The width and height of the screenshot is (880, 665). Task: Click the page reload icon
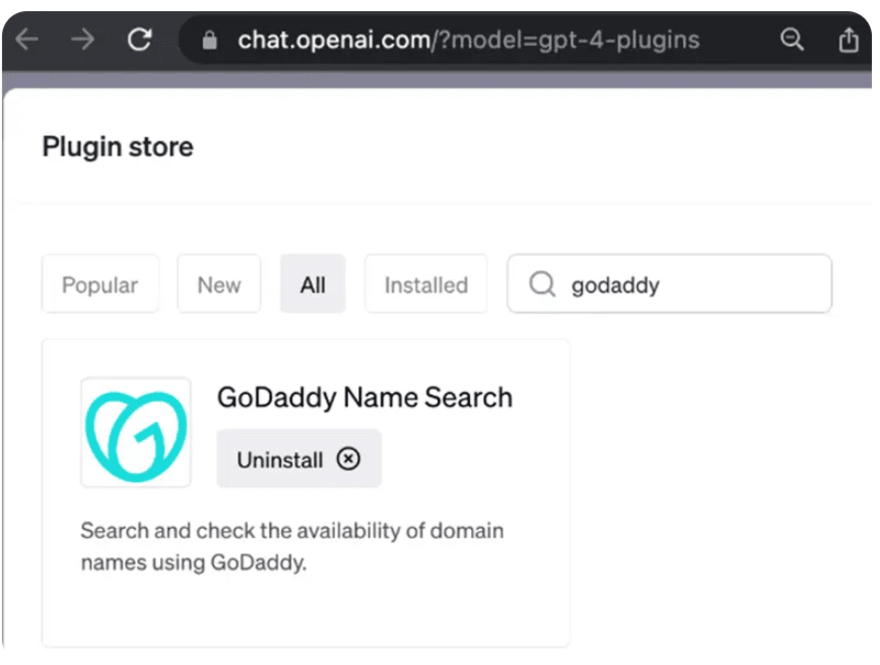140,40
